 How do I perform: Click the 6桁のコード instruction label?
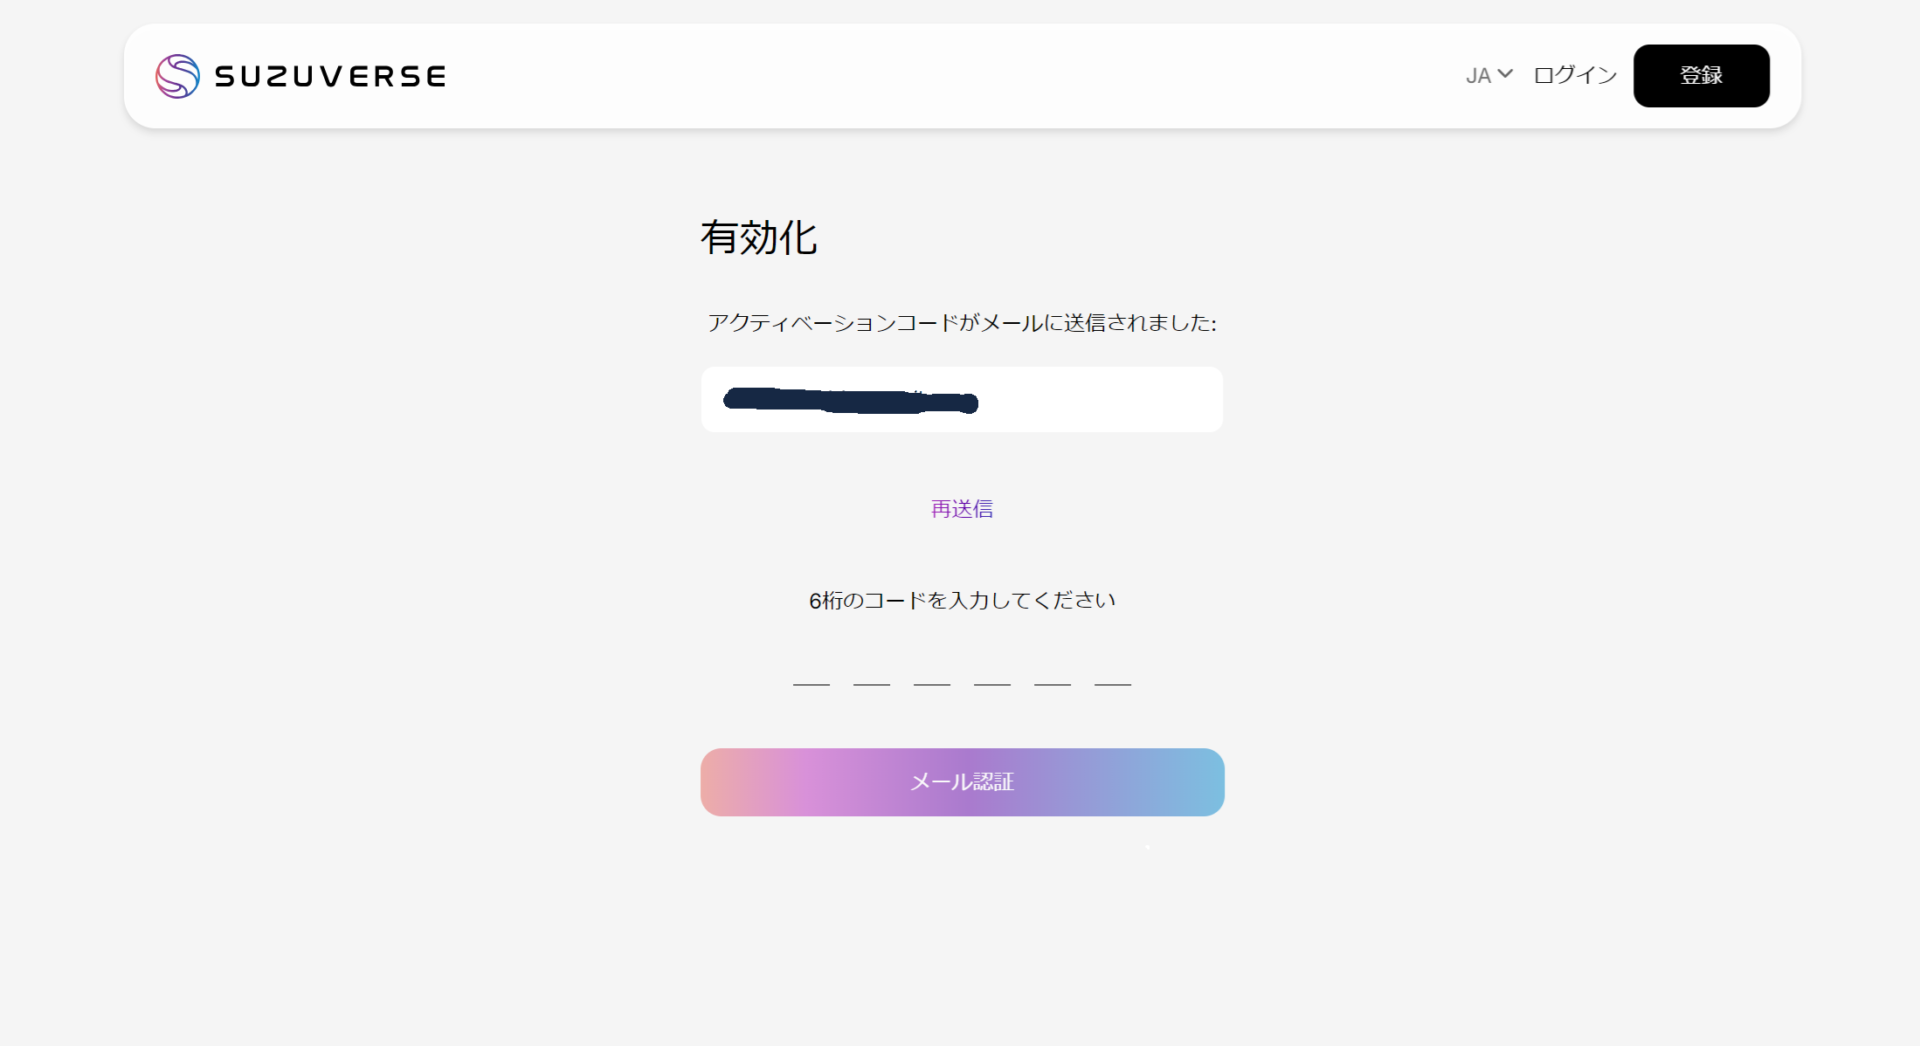tap(961, 599)
